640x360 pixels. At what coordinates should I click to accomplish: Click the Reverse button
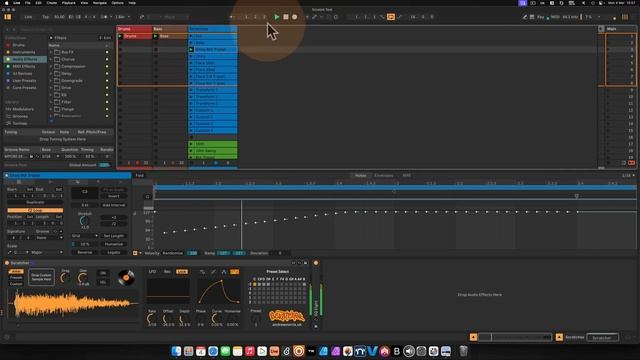[x=84, y=253]
